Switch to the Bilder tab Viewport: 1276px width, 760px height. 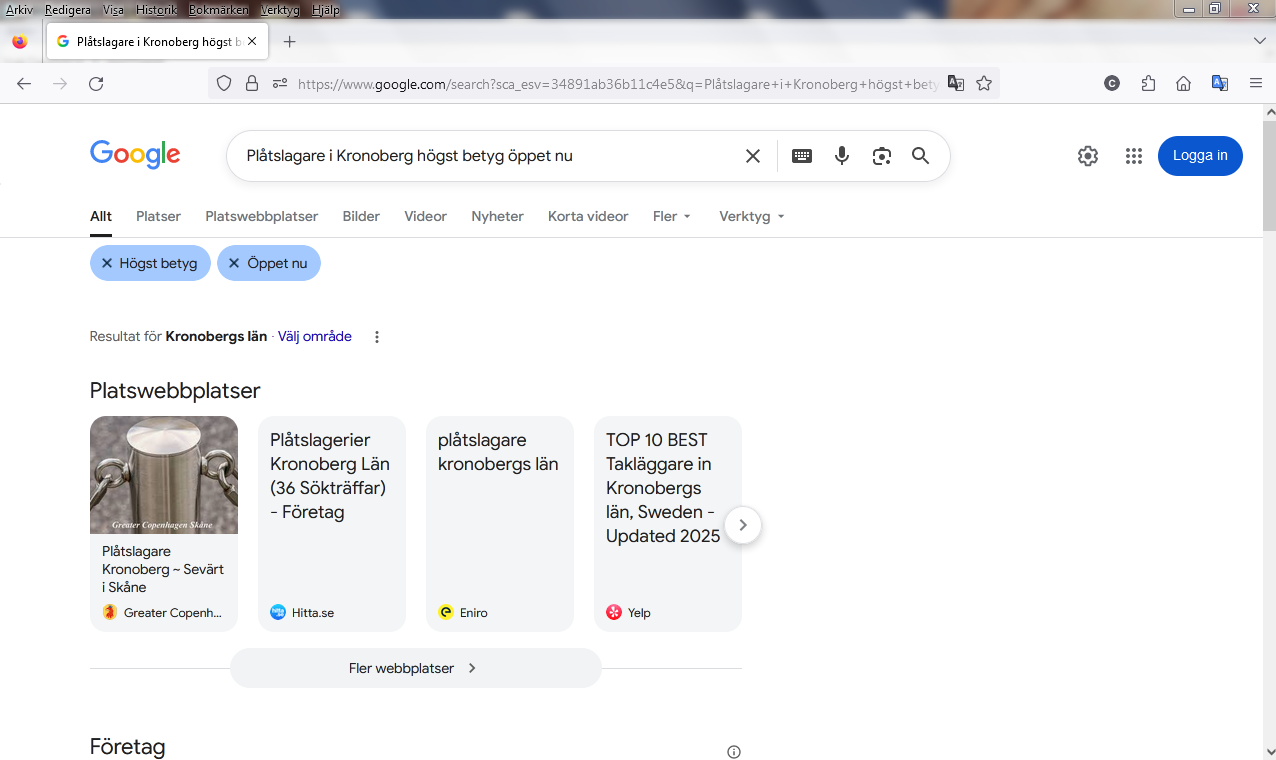pyautogui.click(x=361, y=216)
